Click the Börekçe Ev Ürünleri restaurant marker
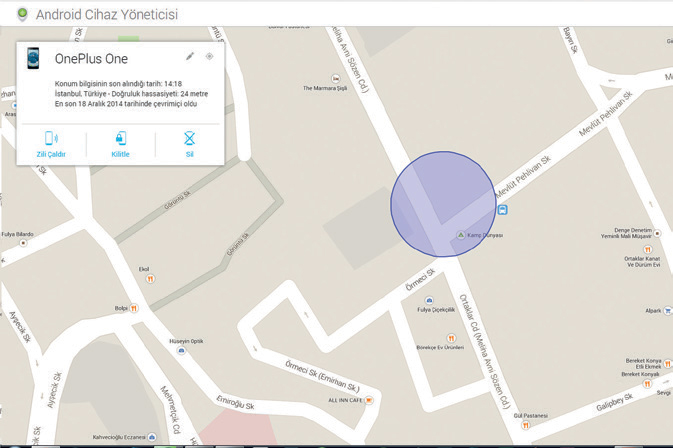Image resolution: width=673 pixels, height=448 pixels. tap(451, 338)
